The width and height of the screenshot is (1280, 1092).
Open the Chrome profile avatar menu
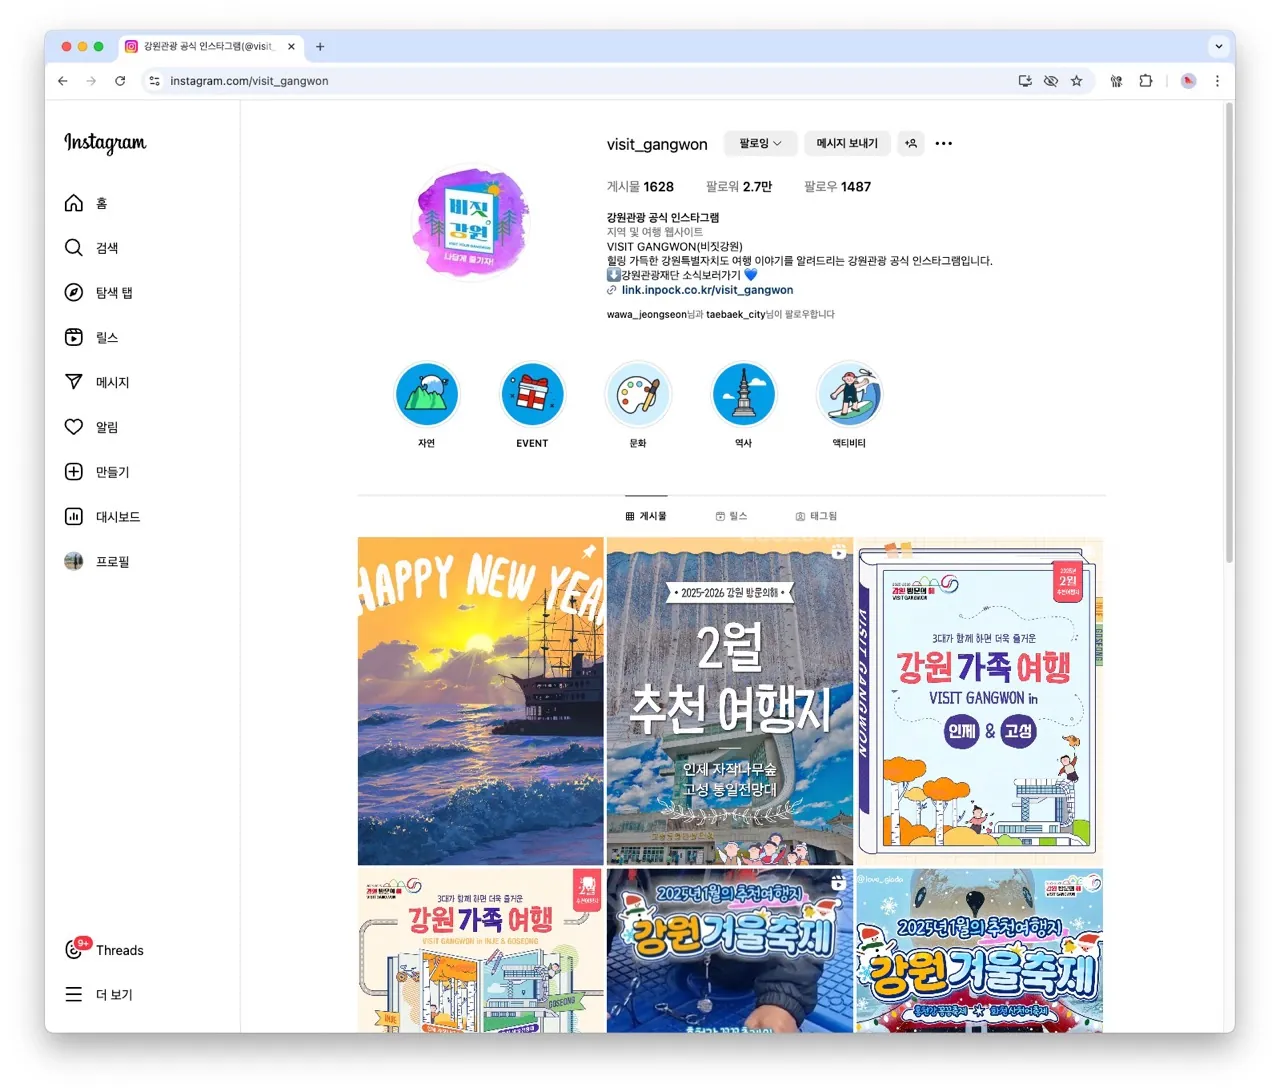[x=1188, y=81]
